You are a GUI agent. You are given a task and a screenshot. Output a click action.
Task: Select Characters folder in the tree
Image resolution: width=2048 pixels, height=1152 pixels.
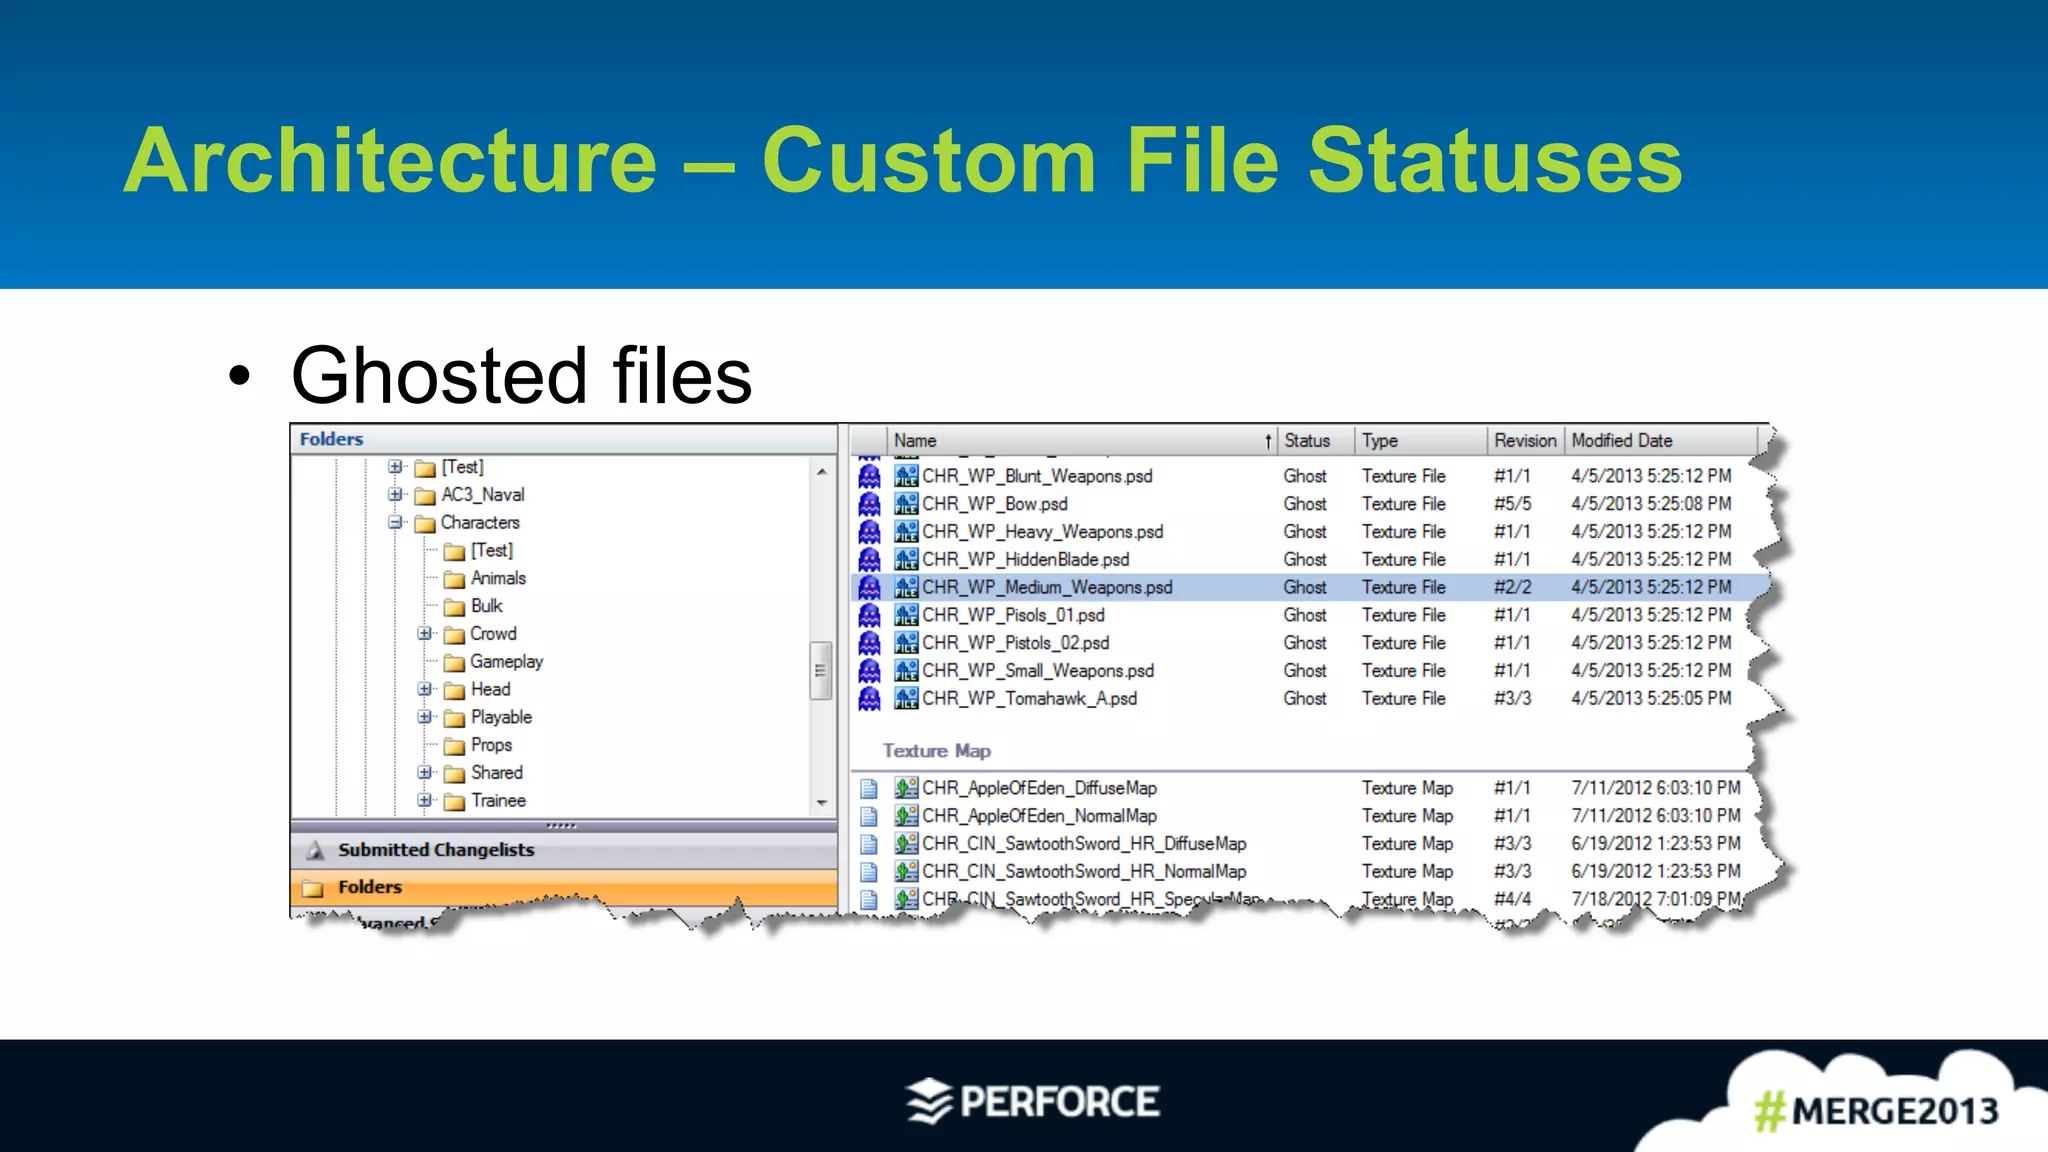point(480,523)
